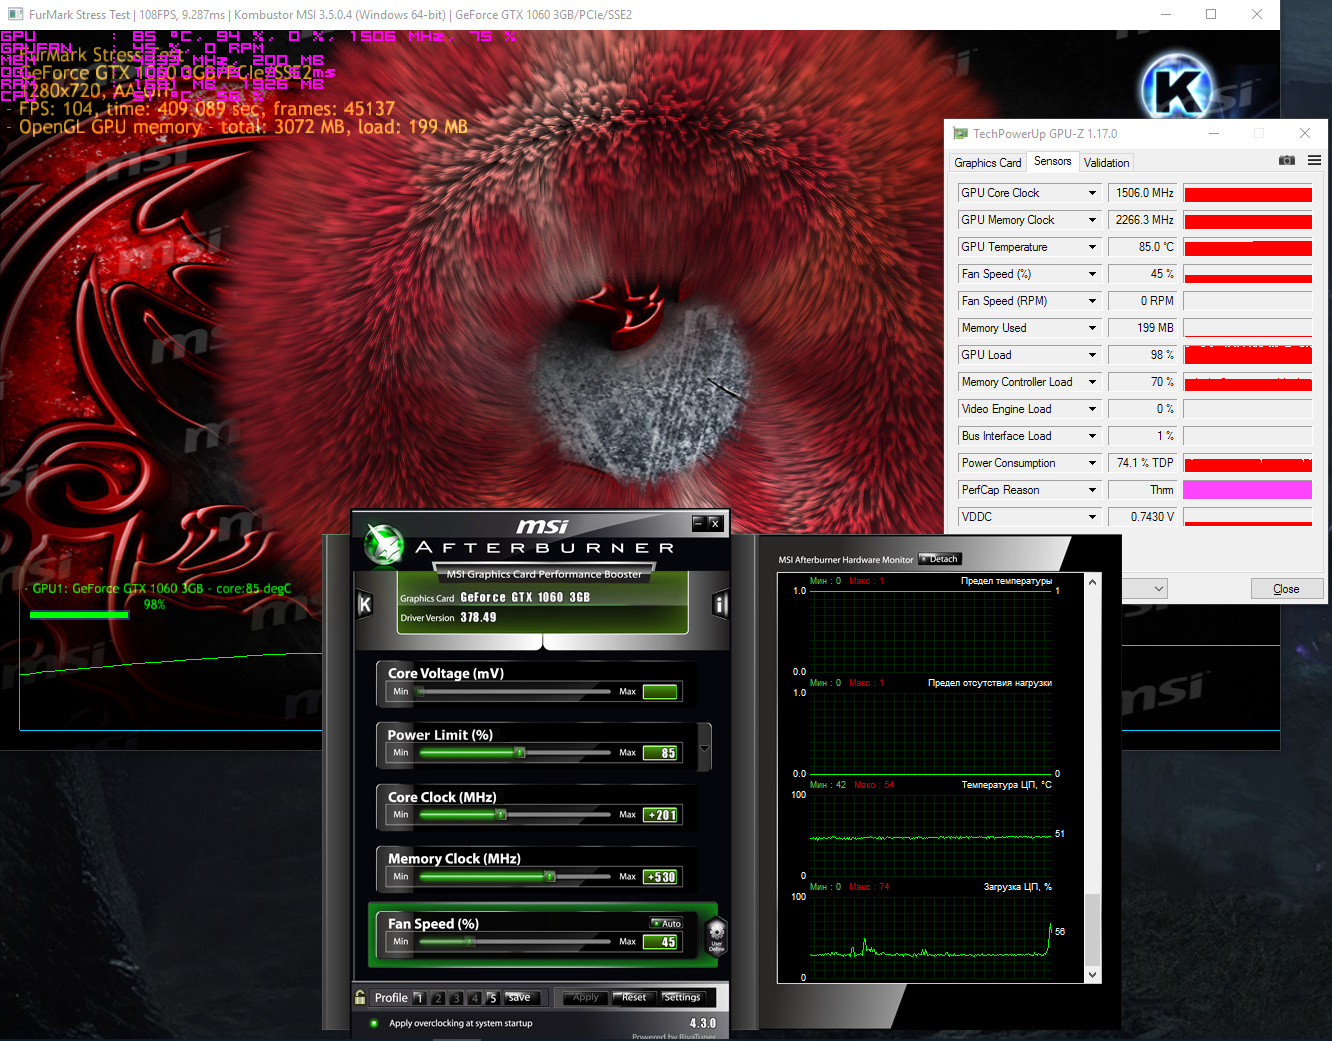The image size is (1332, 1041).
Task: Click the Core Voltage value field
Action: (x=660, y=691)
